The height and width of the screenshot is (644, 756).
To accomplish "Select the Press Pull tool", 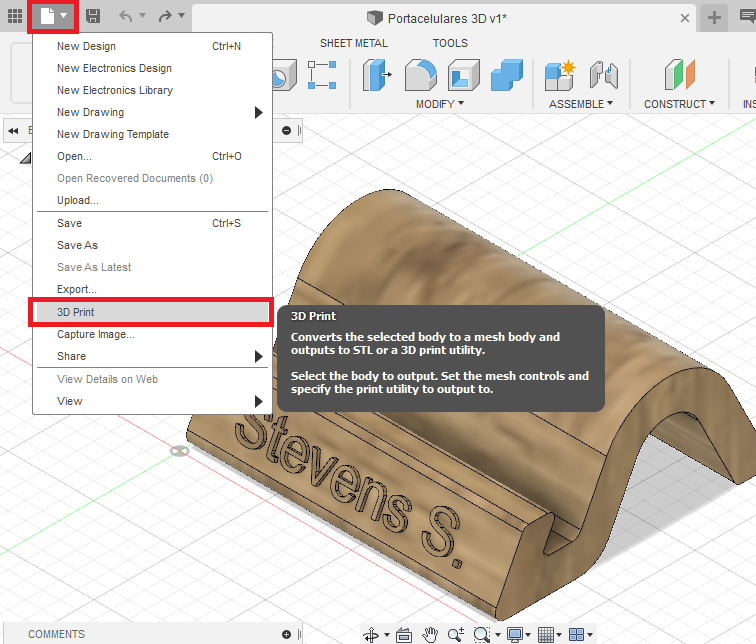I will tap(377, 75).
